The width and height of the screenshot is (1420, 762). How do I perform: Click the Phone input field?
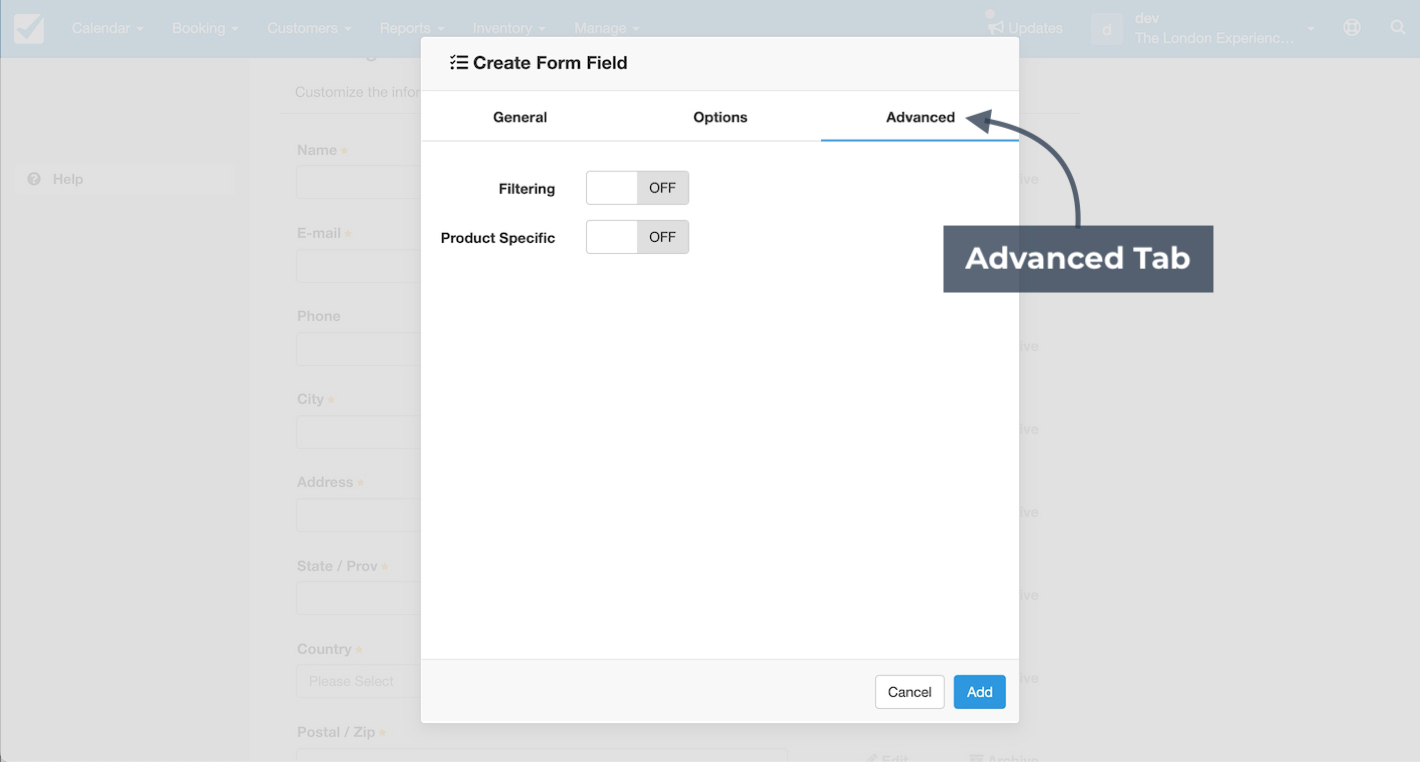[x=358, y=348]
